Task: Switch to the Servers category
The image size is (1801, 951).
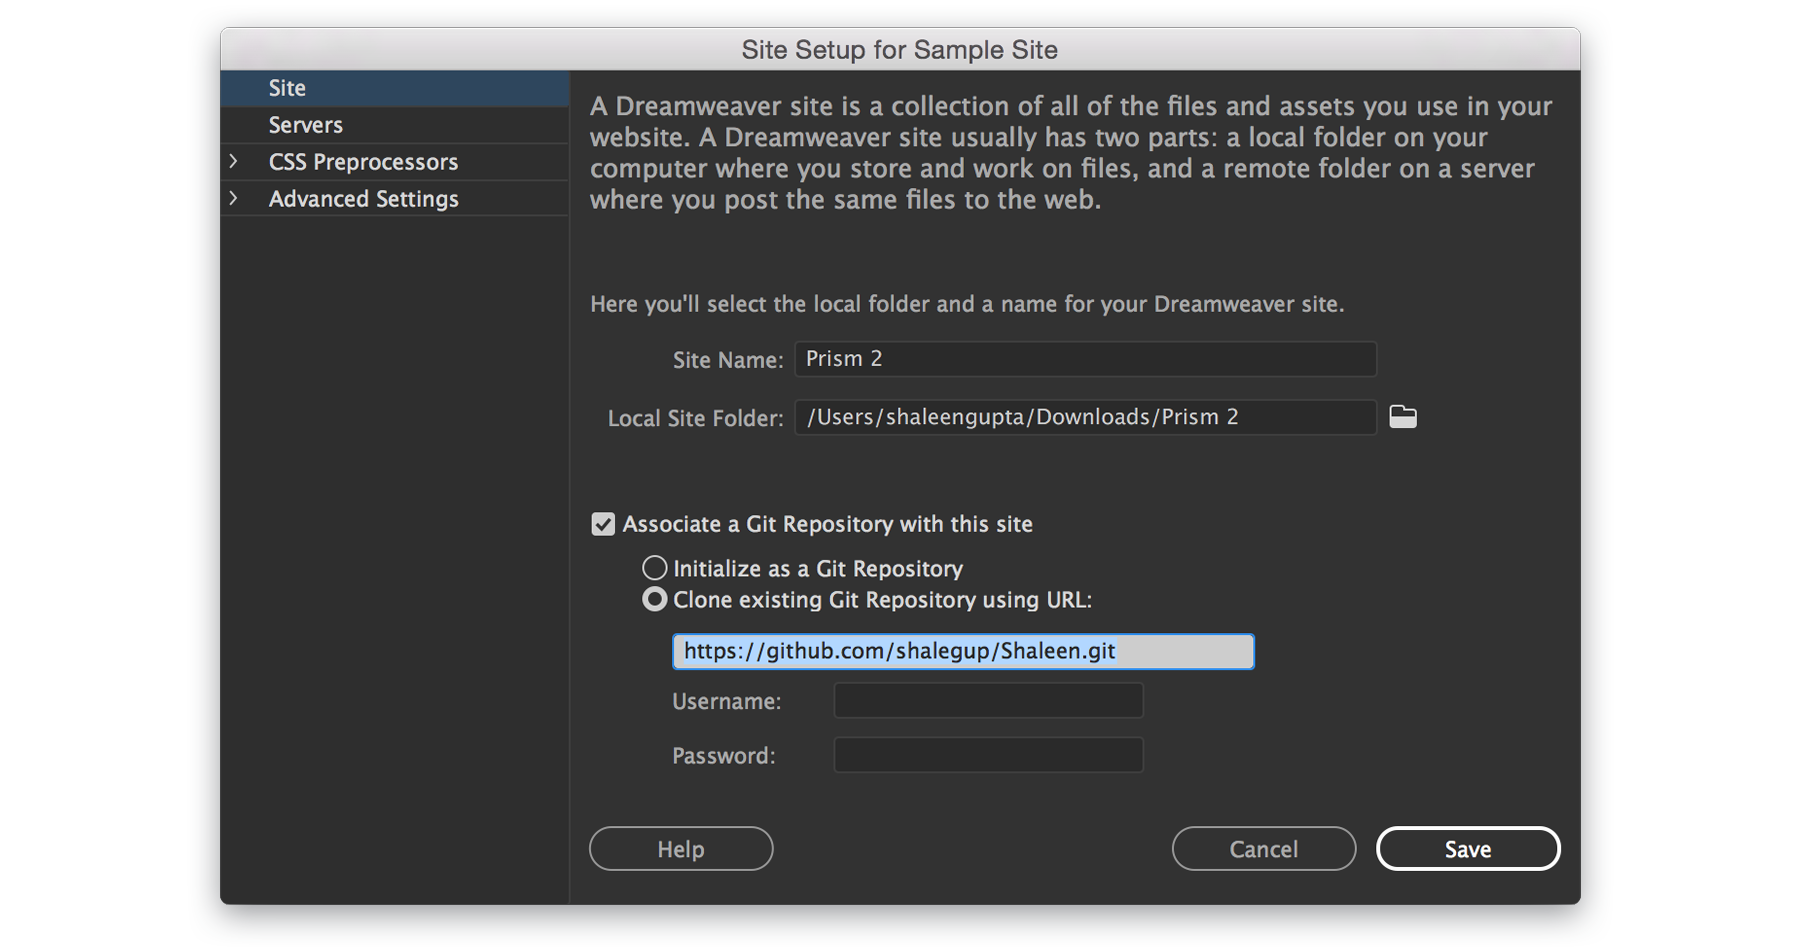Action: point(305,124)
